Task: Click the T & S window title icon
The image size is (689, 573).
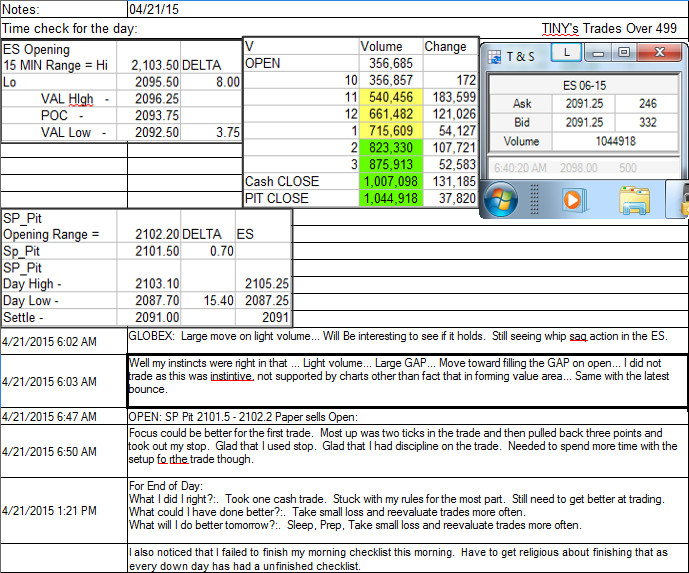Action: click(494, 56)
